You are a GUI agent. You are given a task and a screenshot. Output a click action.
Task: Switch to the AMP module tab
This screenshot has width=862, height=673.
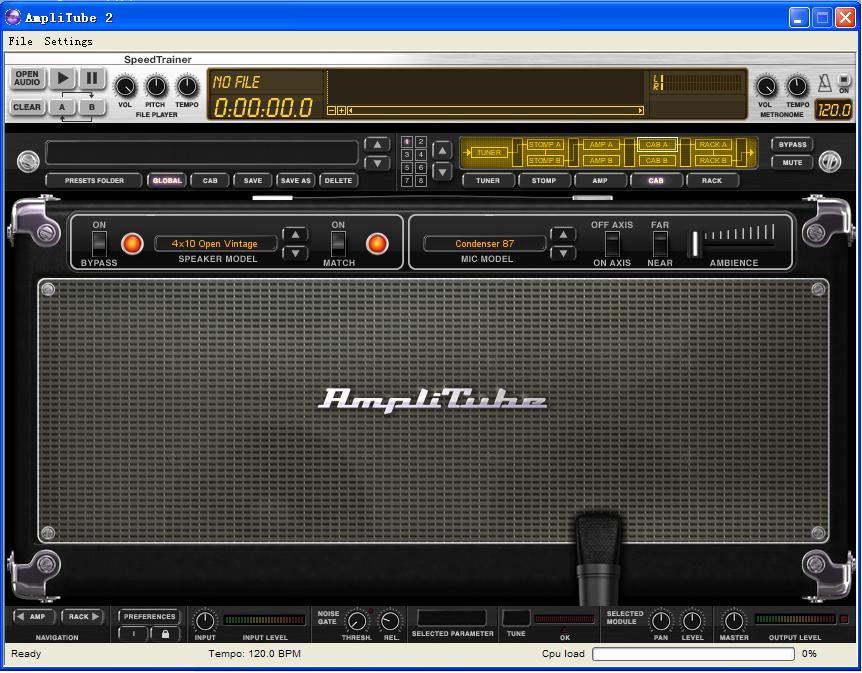click(600, 181)
